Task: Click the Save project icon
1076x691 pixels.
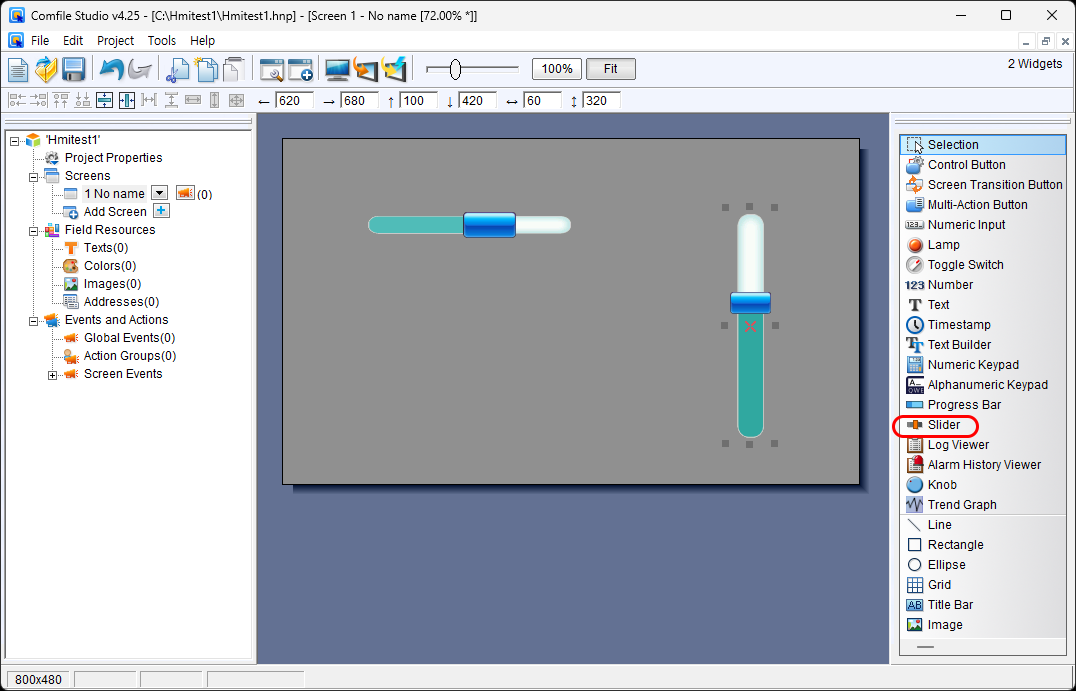Action: [73, 69]
